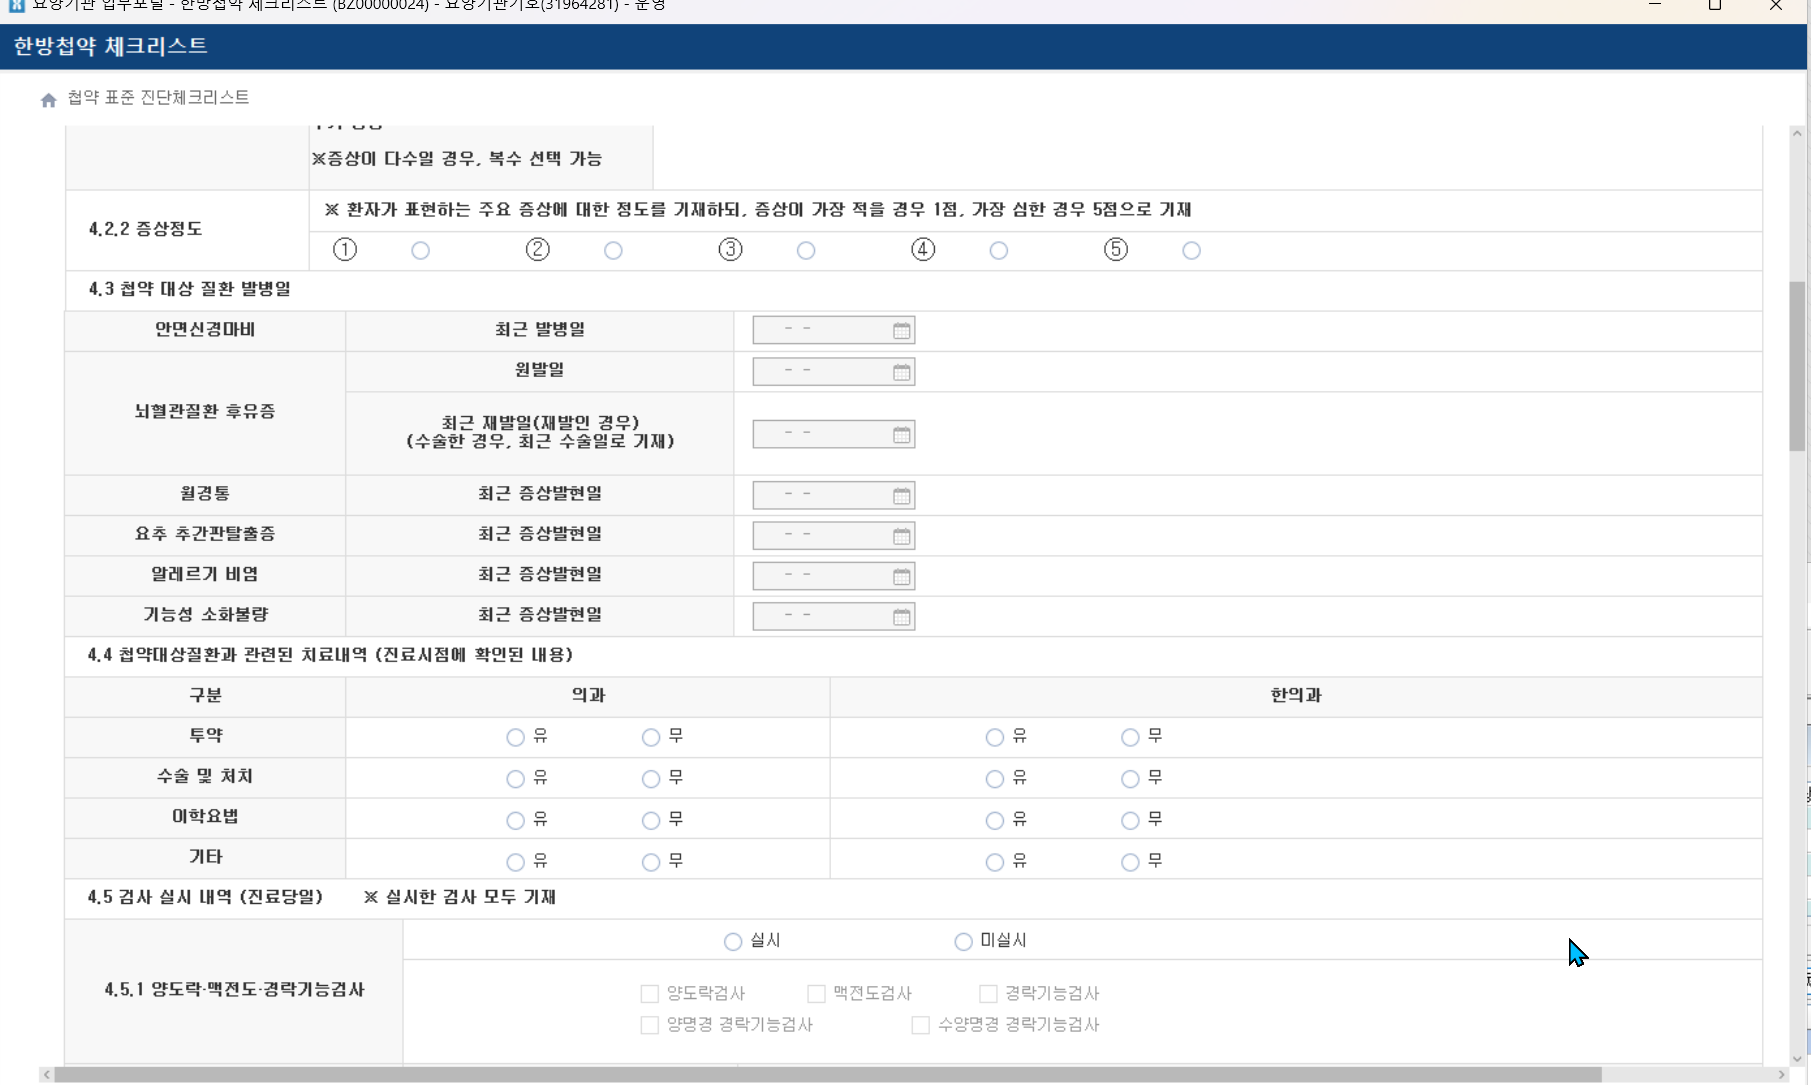Open calendar for 최근 재발일 date field
1811x1085 pixels.
click(901, 434)
